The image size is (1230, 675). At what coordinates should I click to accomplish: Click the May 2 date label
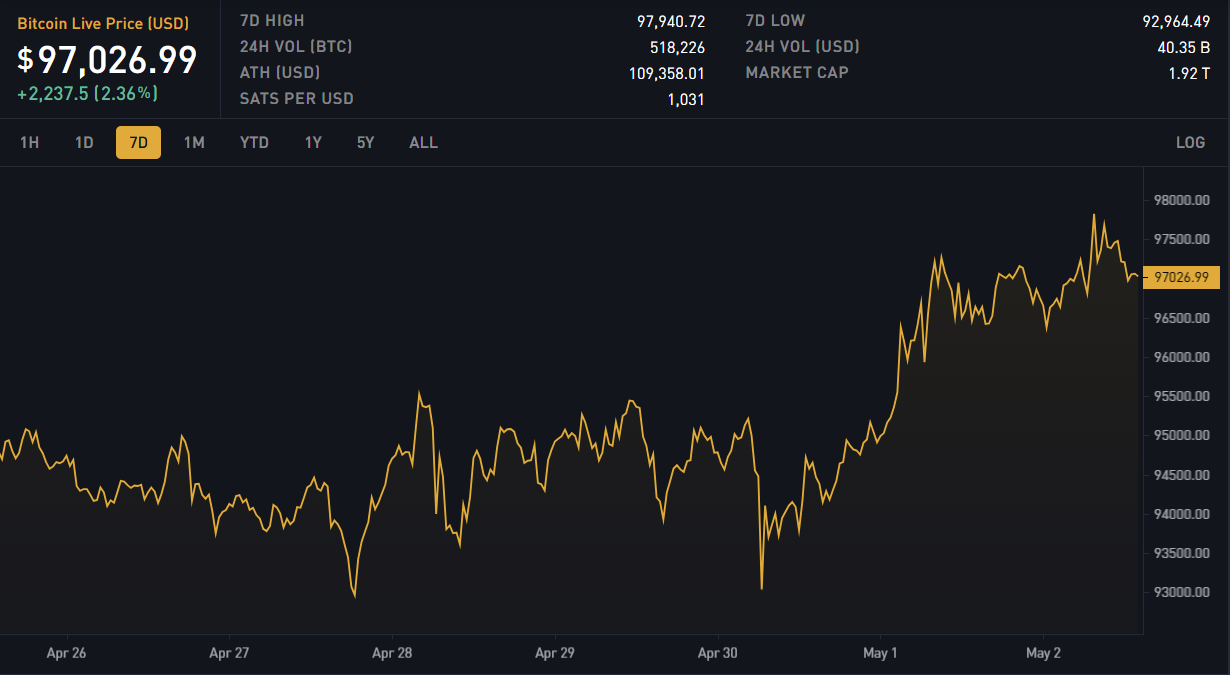1043,654
